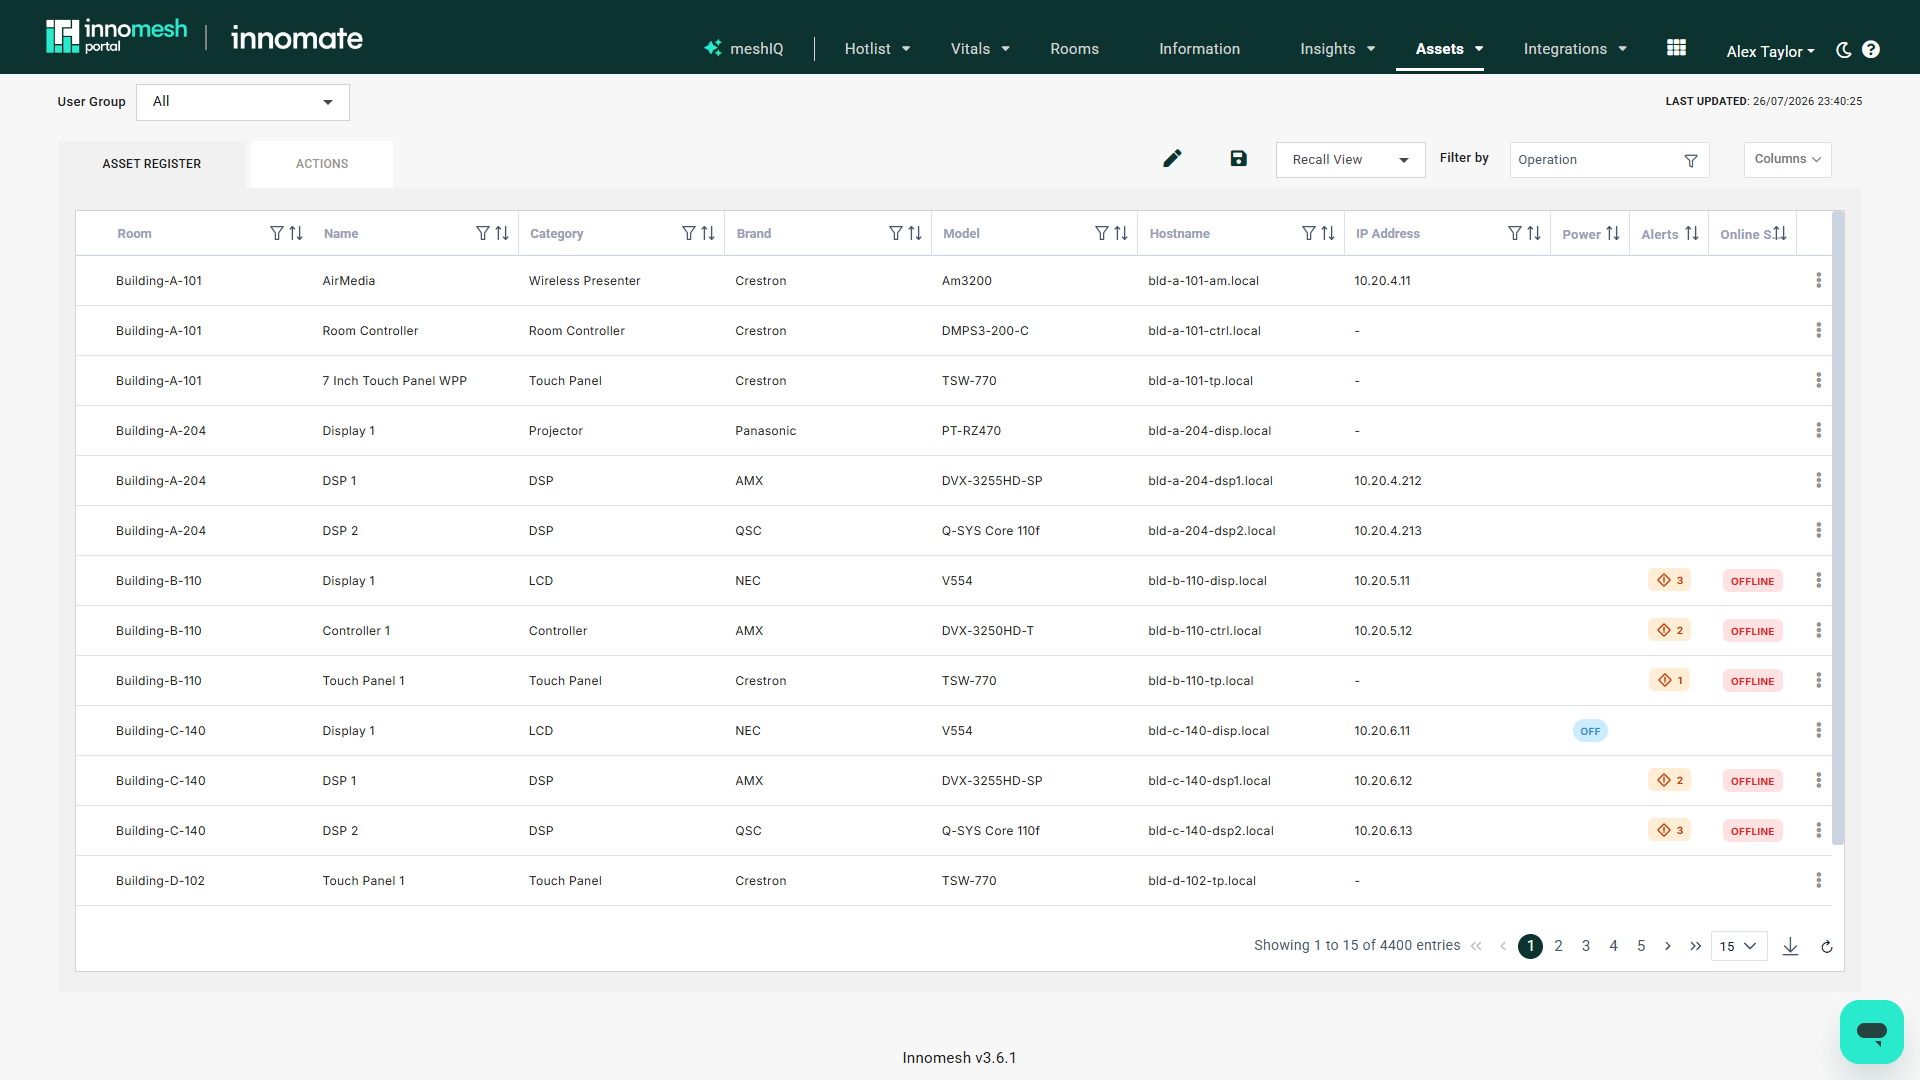Image resolution: width=1920 pixels, height=1080 pixels.
Task: Sort the Name column
Action: click(502, 233)
